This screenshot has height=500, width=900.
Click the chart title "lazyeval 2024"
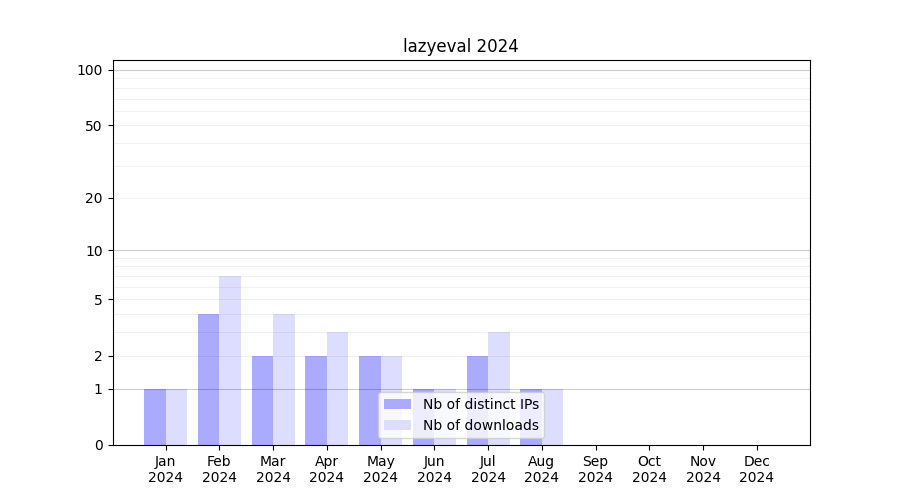pos(460,46)
